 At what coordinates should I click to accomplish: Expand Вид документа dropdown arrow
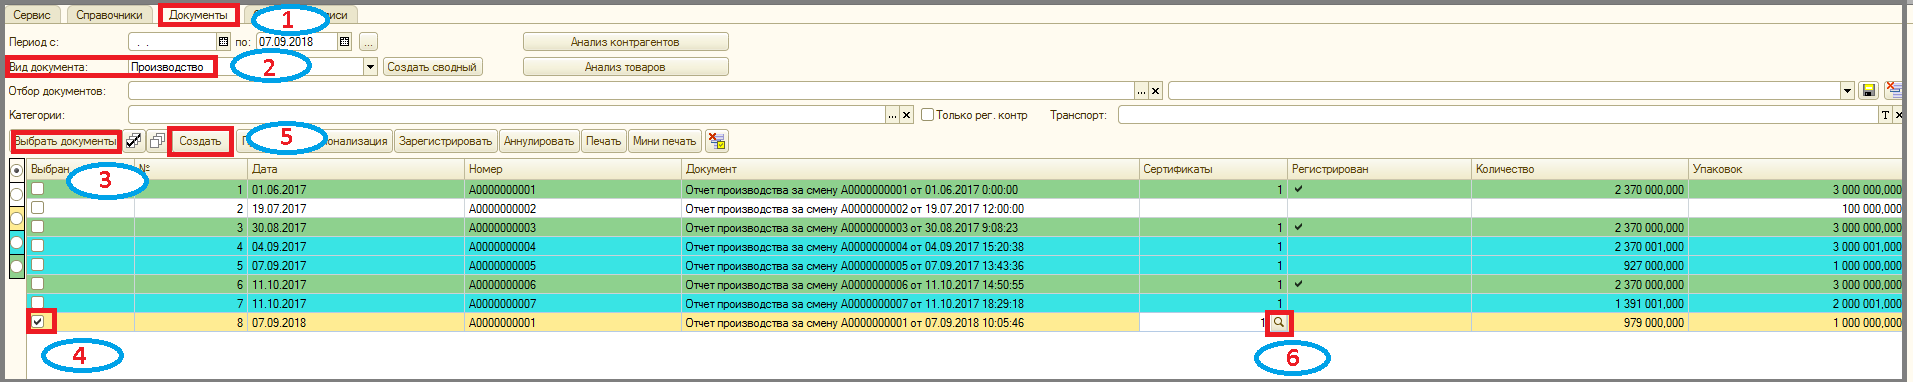tap(370, 67)
